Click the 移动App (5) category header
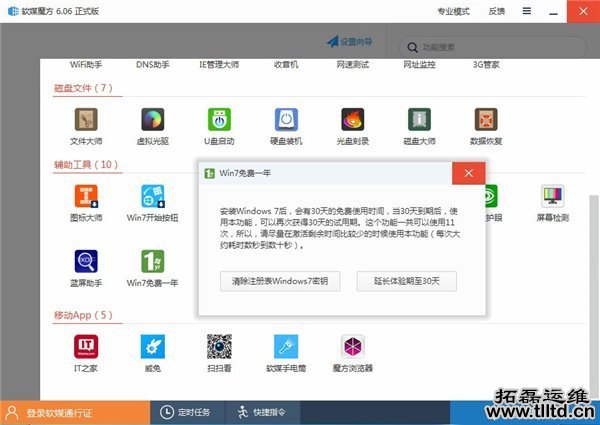Screen dimensions: 600x425 click(x=83, y=315)
